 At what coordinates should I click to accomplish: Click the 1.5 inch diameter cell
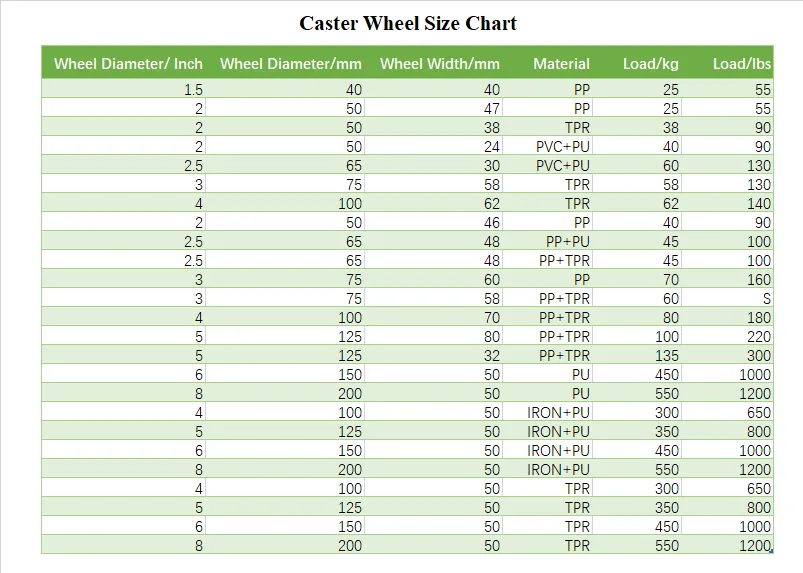pyautogui.click(x=123, y=90)
